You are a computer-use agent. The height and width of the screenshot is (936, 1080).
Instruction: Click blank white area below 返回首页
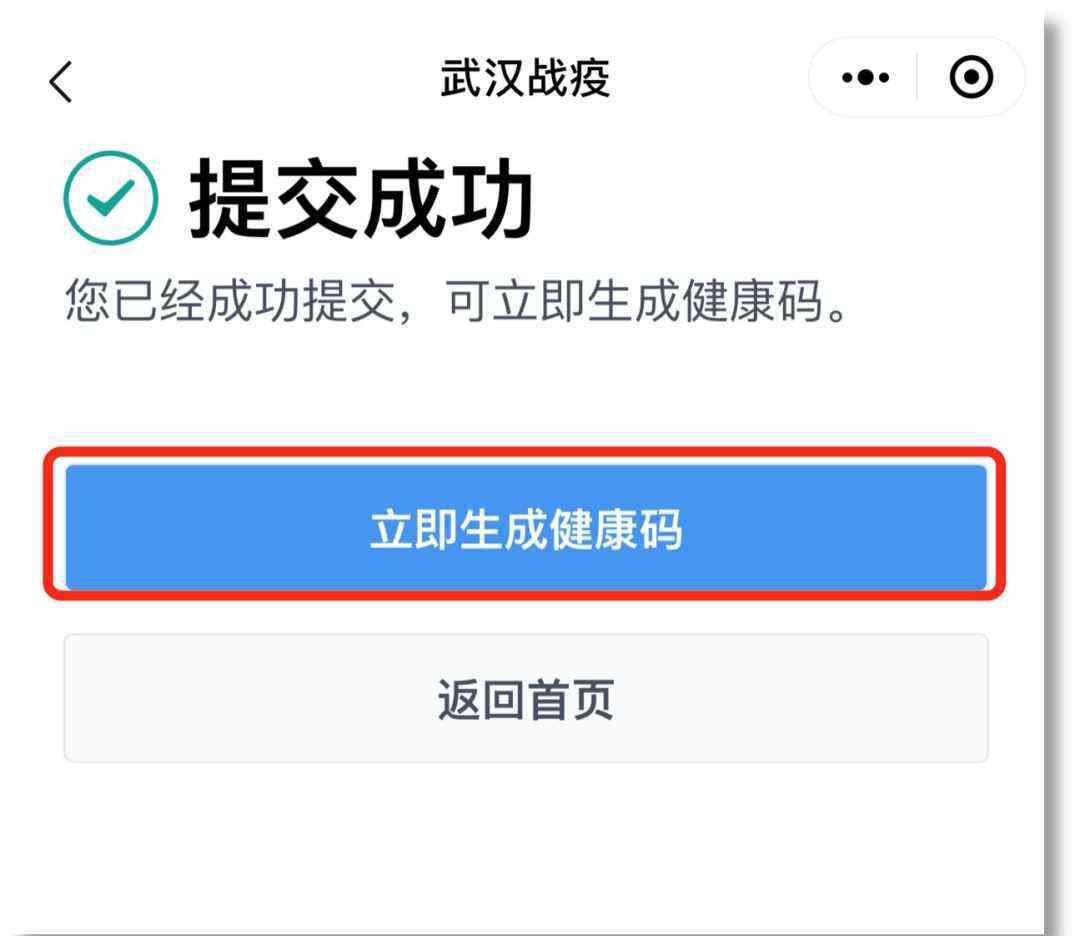[x=526, y=847]
